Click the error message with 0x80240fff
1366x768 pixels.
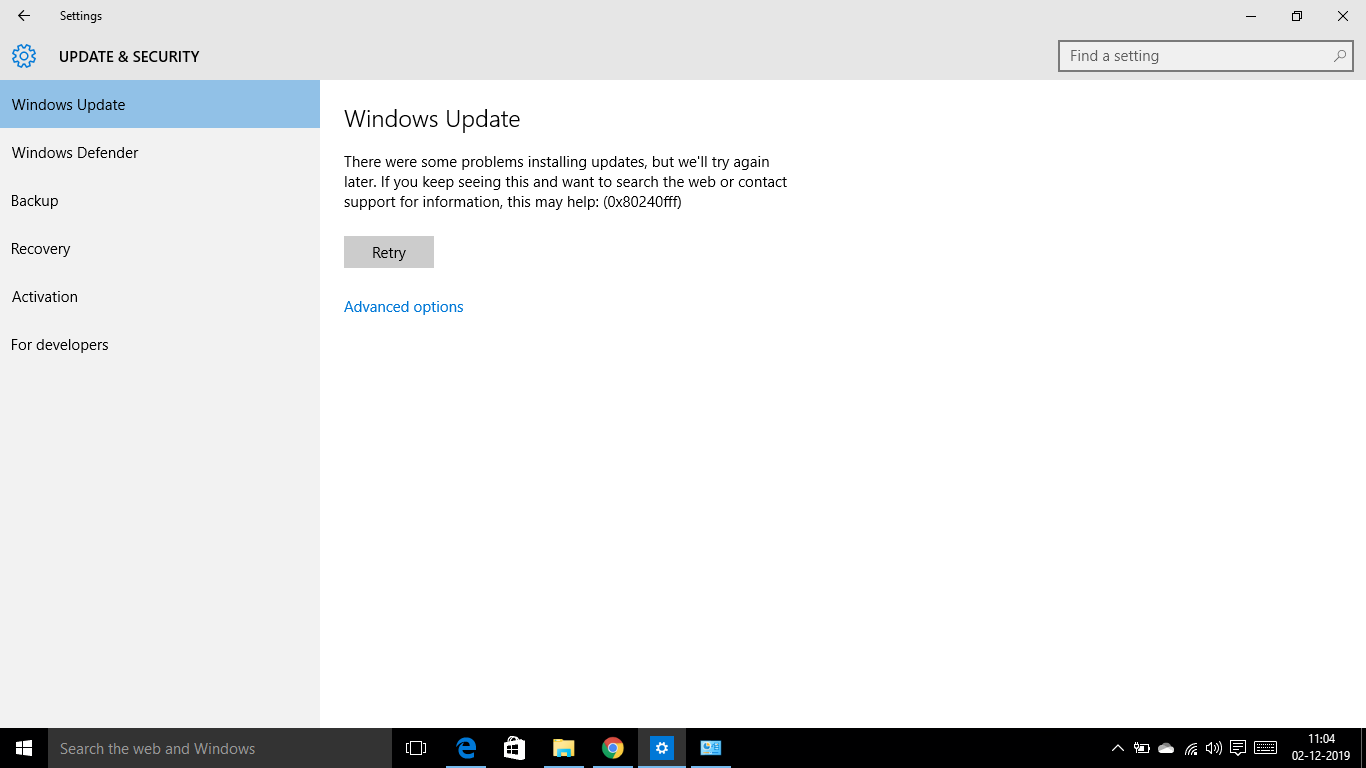(565, 182)
